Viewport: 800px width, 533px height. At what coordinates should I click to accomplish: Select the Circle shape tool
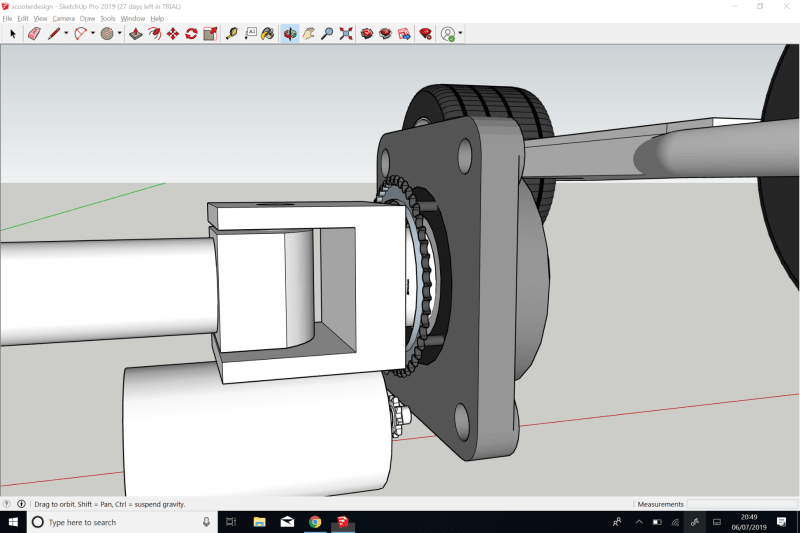107,34
